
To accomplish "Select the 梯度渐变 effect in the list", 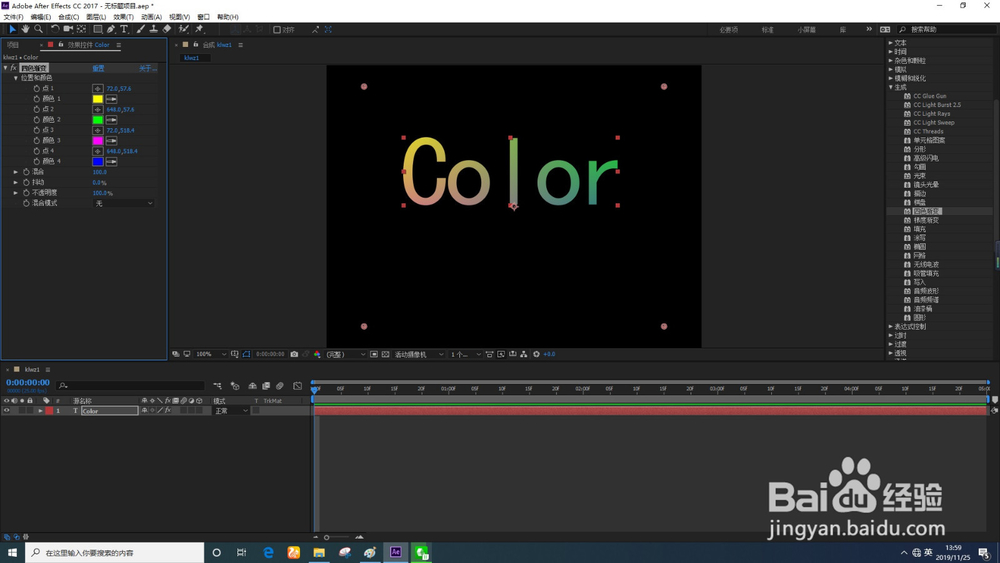I will [x=926, y=220].
